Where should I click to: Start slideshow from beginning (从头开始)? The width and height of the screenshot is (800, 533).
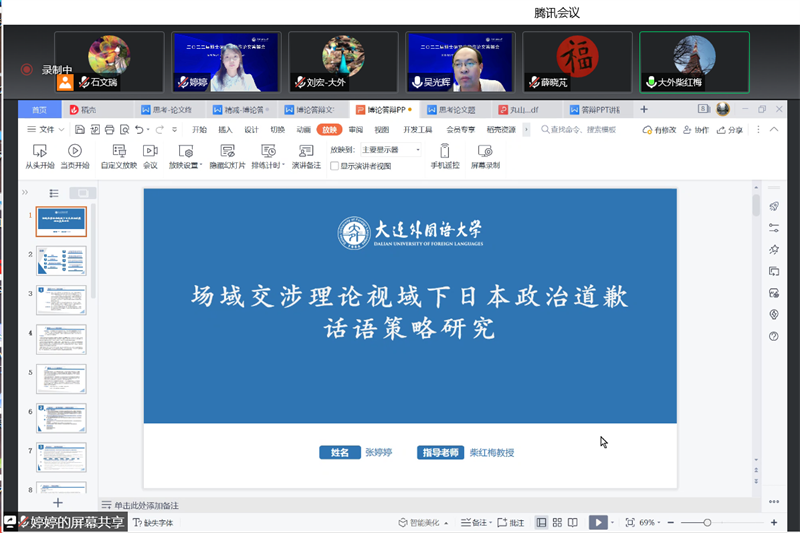[42, 155]
